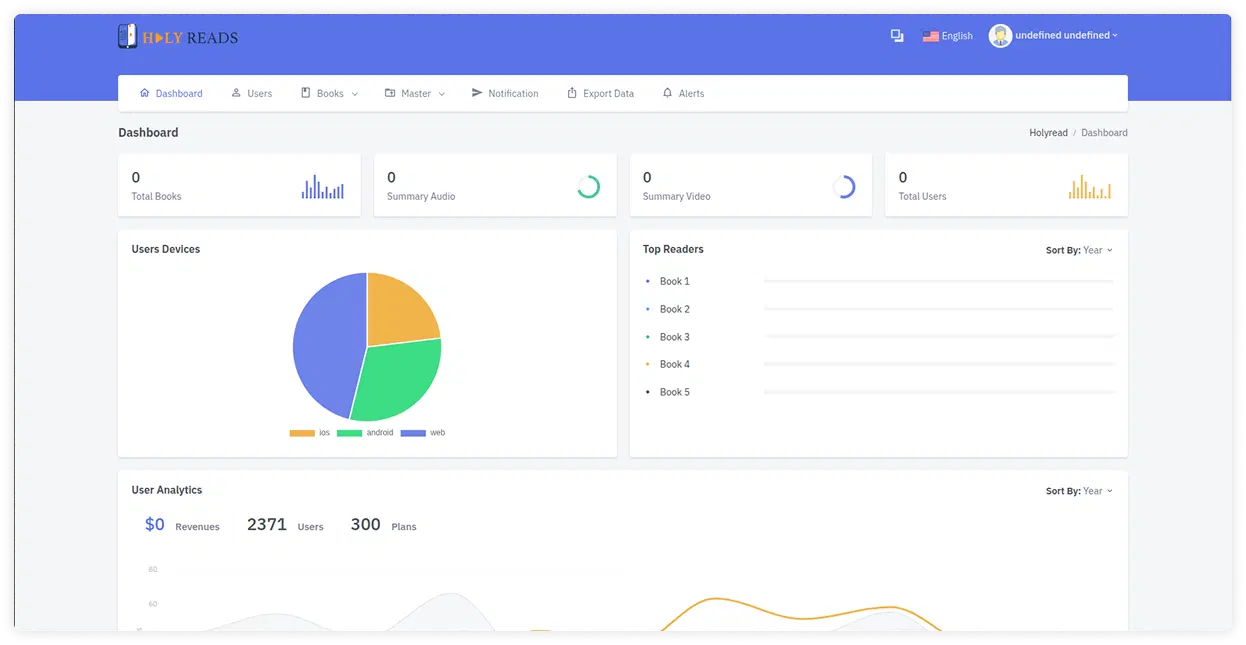
Task: Open the Notification menu item
Action: point(505,93)
